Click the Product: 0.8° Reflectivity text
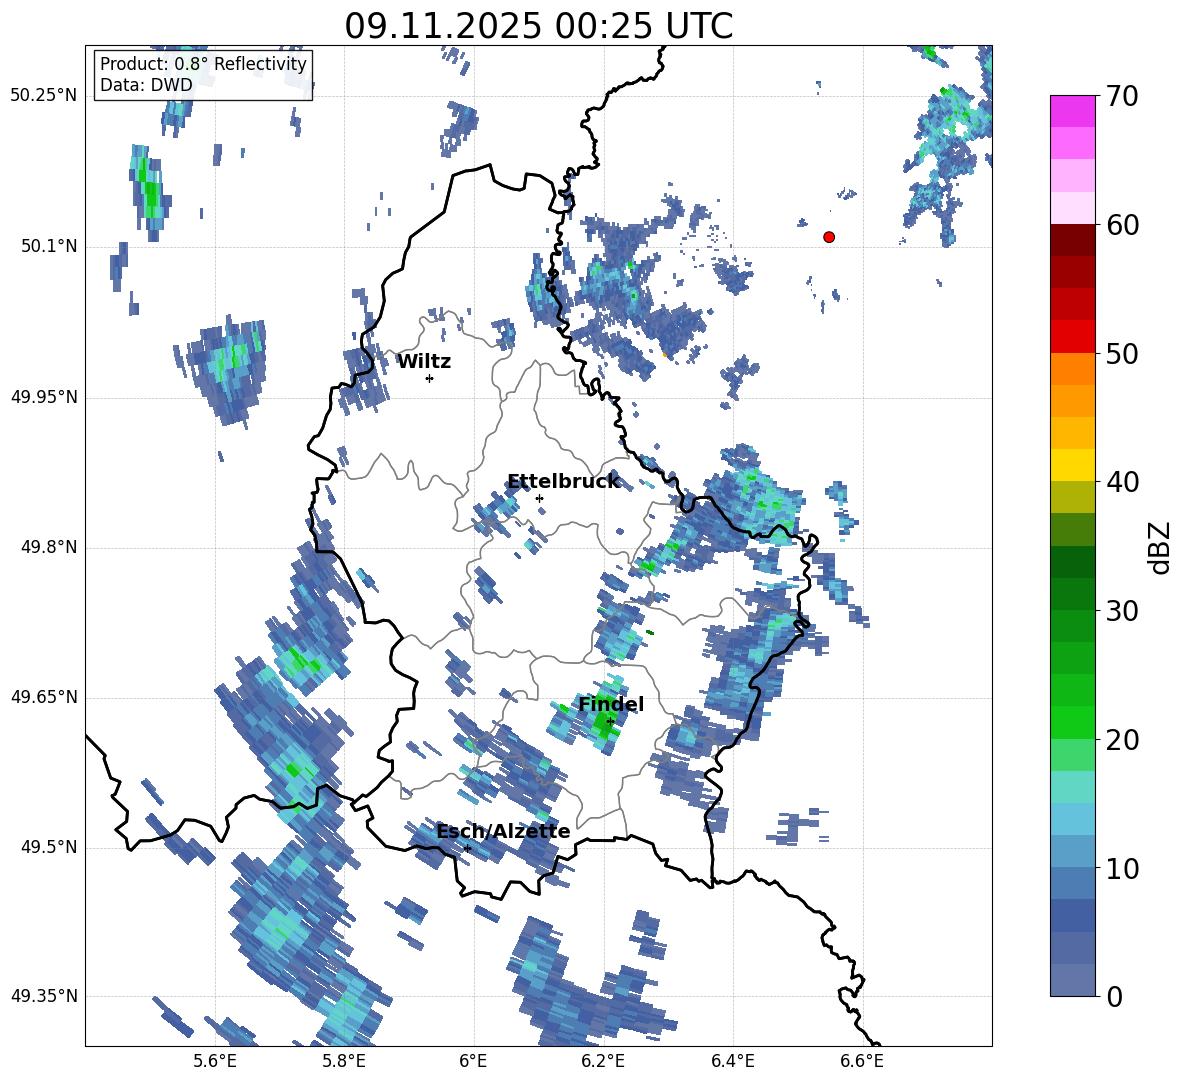1184x1081 pixels. pyautogui.click(x=203, y=64)
